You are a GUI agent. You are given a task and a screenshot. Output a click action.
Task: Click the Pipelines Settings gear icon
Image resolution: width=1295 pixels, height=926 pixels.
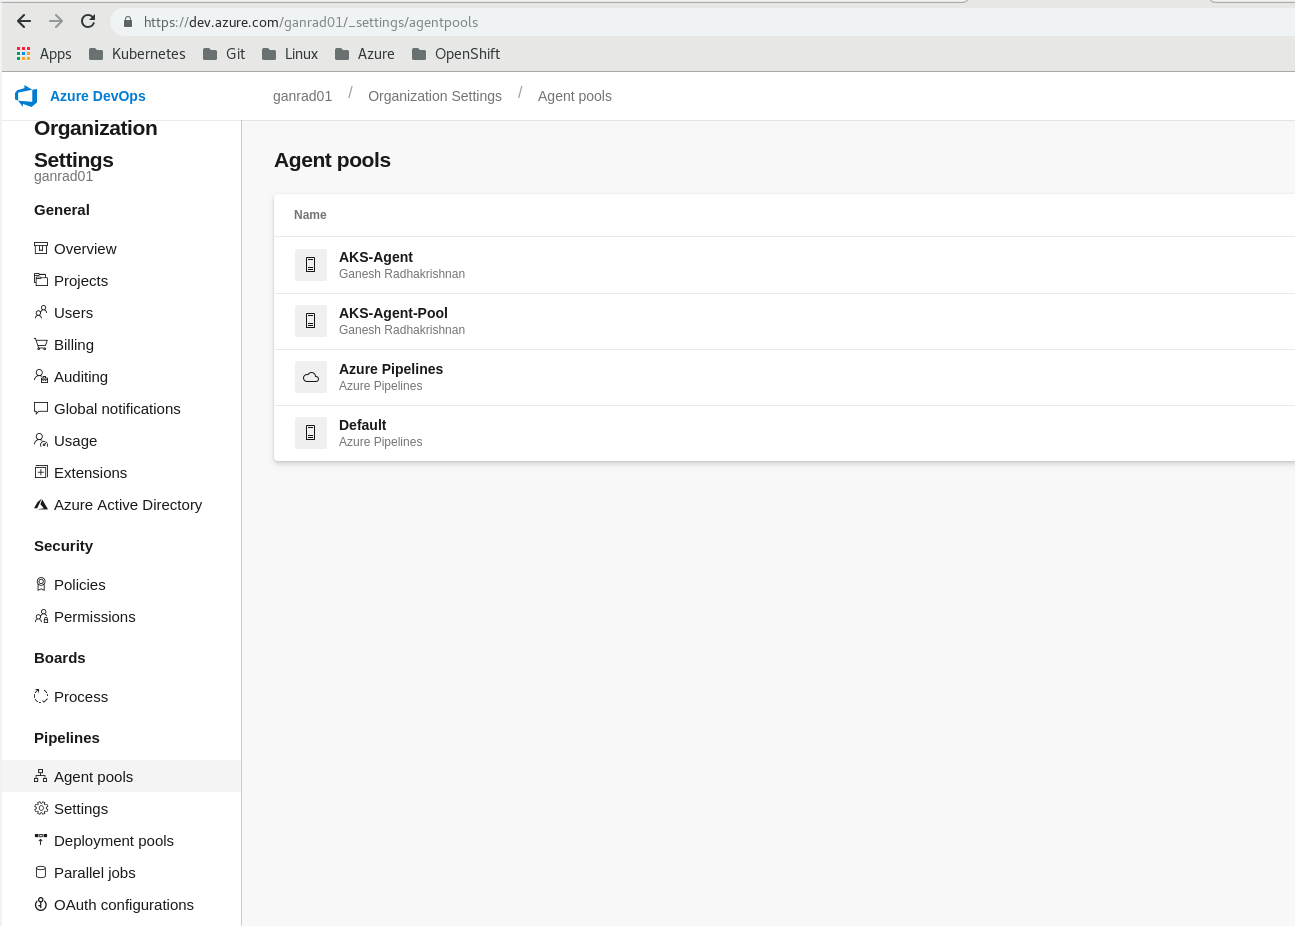41,808
